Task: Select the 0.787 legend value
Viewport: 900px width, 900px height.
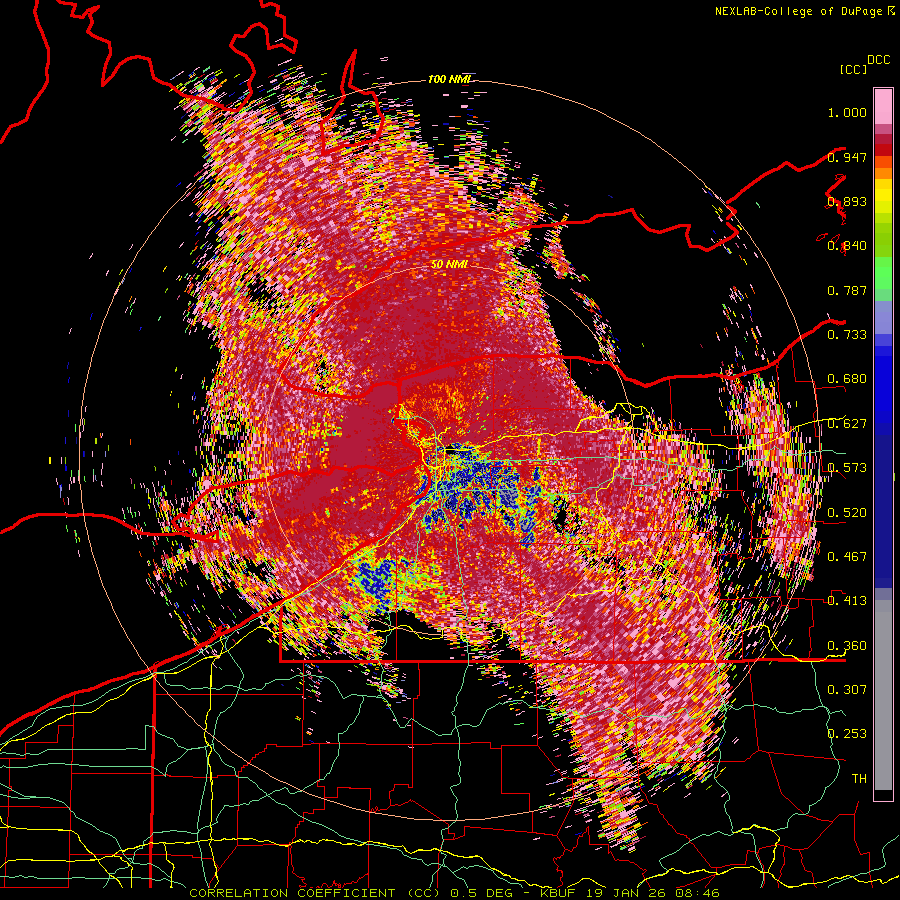Action: pyautogui.click(x=847, y=290)
